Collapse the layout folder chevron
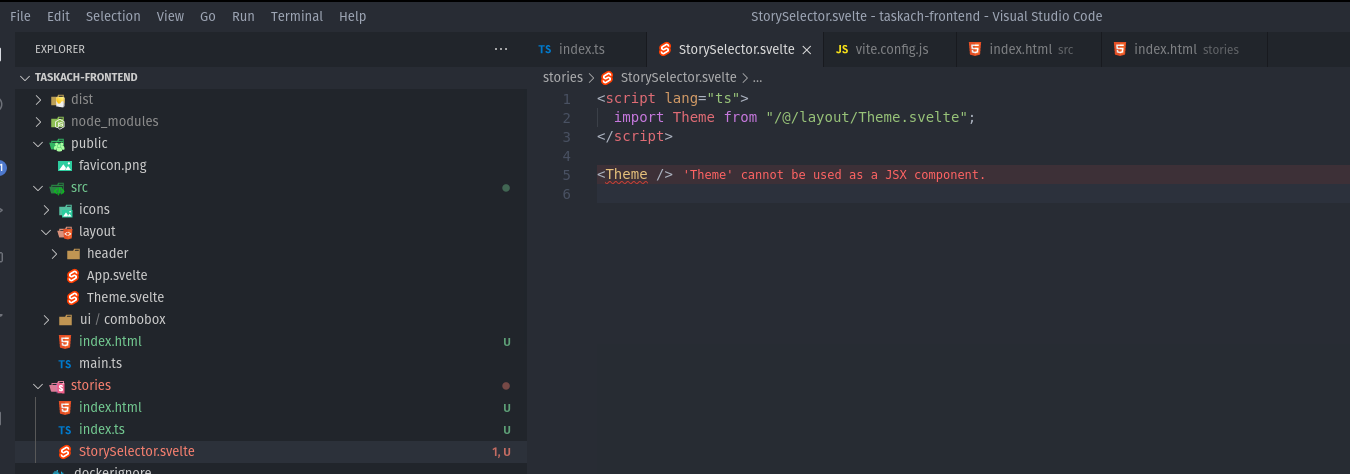The image size is (1350, 474). (46, 231)
